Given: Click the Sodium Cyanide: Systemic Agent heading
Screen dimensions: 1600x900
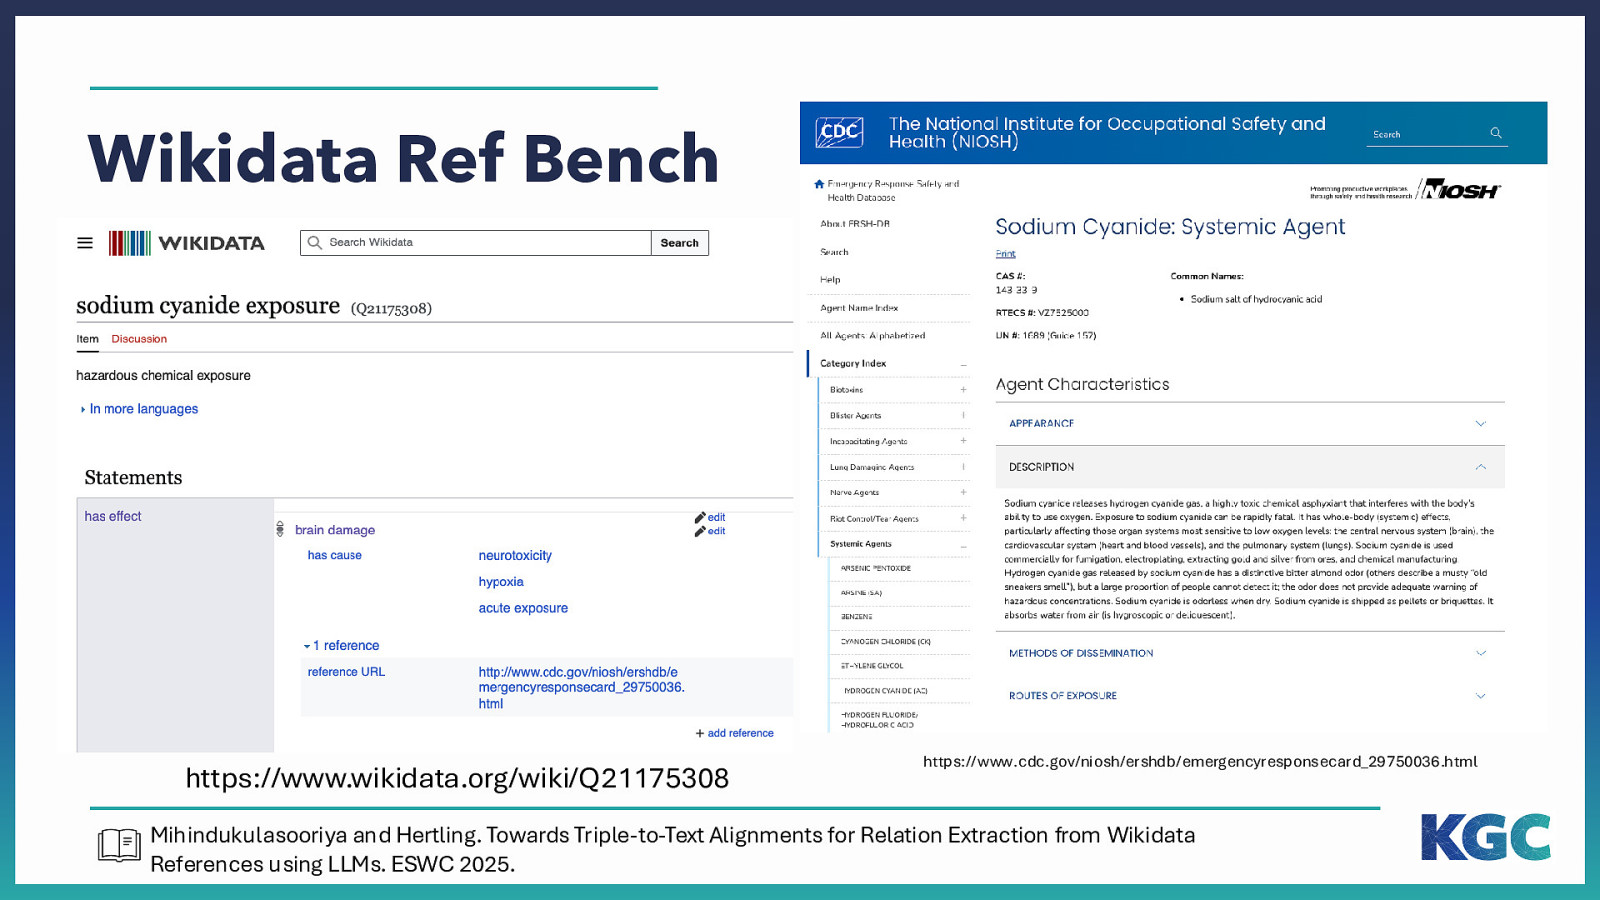Looking at the screenshot, I should tap(1170, 227).
